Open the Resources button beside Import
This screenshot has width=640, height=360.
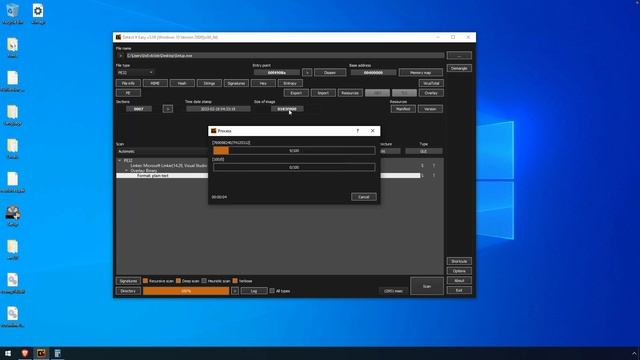tap(350, 93)
